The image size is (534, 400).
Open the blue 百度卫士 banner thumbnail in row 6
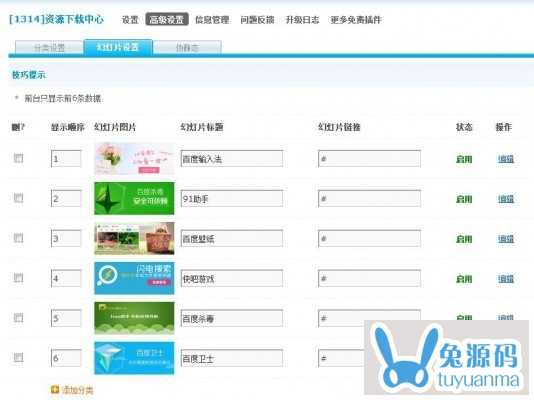[134, 358]
